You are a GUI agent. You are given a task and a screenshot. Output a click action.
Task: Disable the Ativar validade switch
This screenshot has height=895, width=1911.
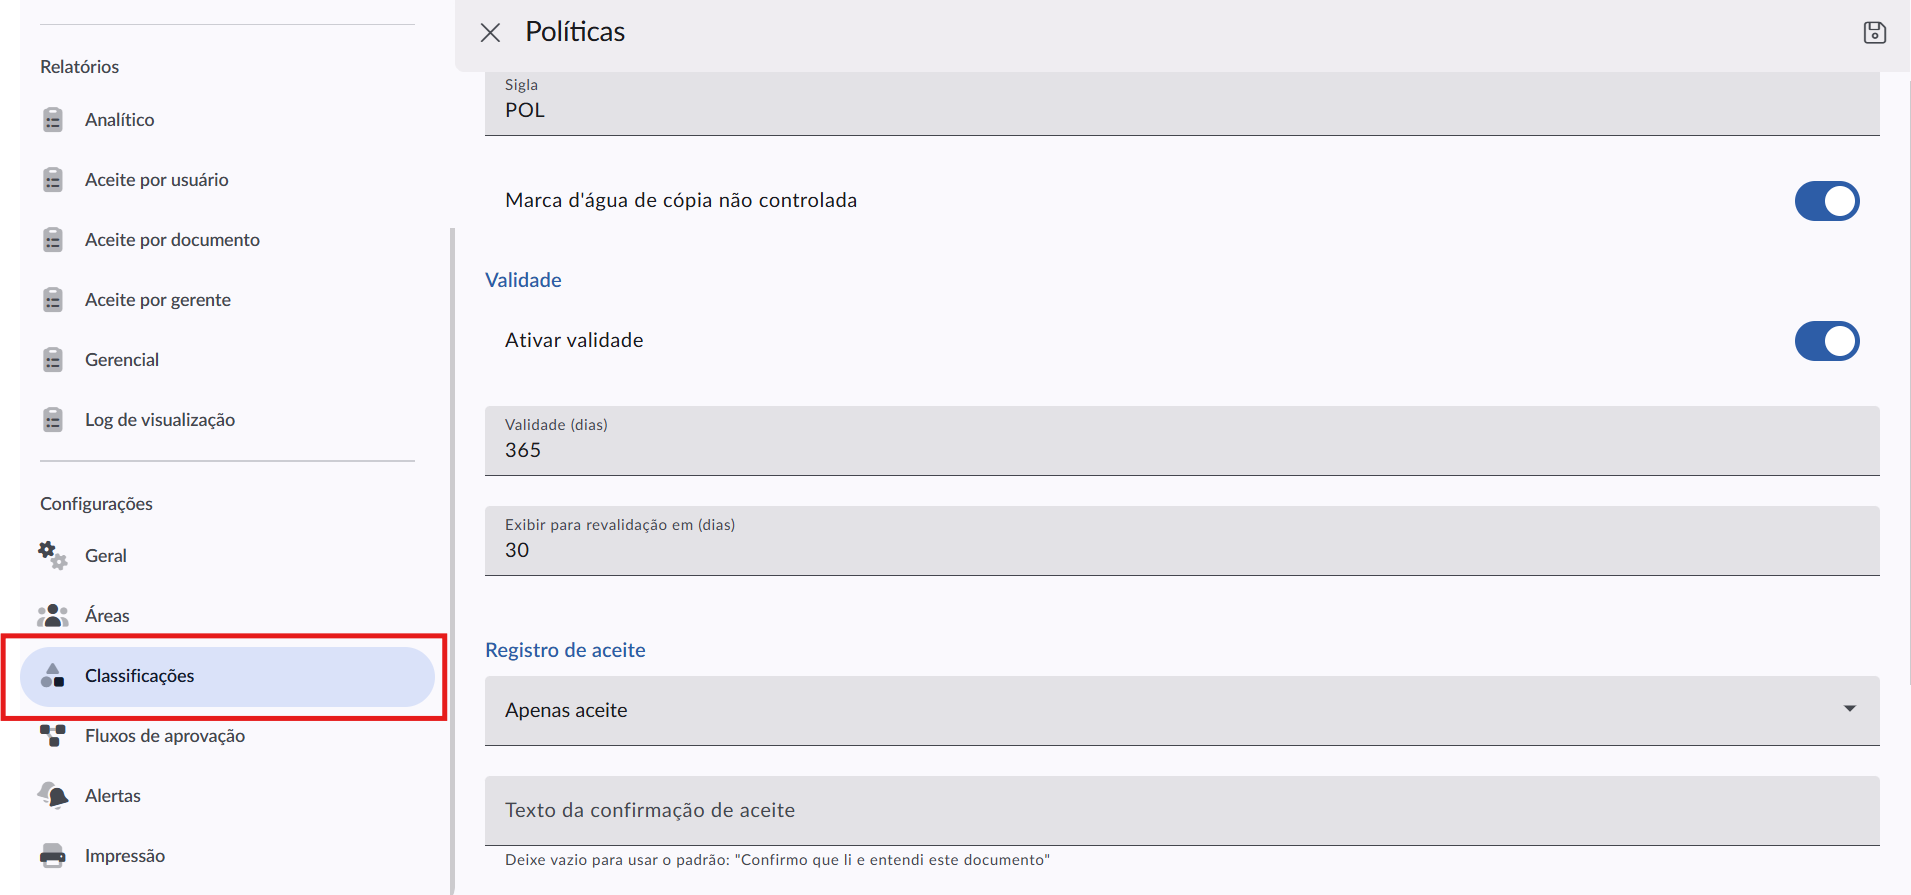pos(1827,341)
